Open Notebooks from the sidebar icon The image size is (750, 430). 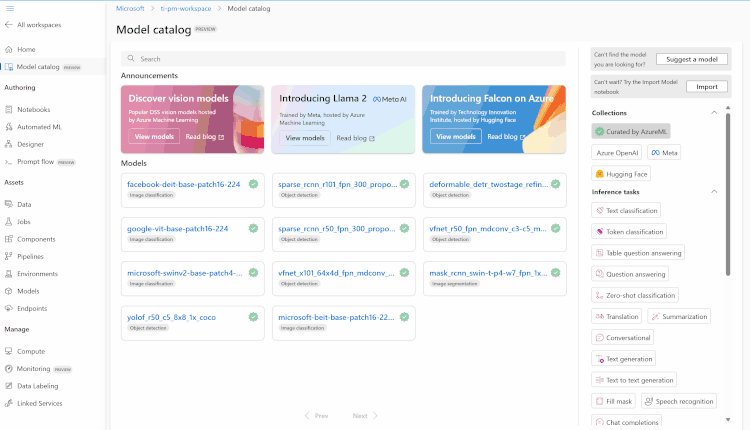[9, 110]
